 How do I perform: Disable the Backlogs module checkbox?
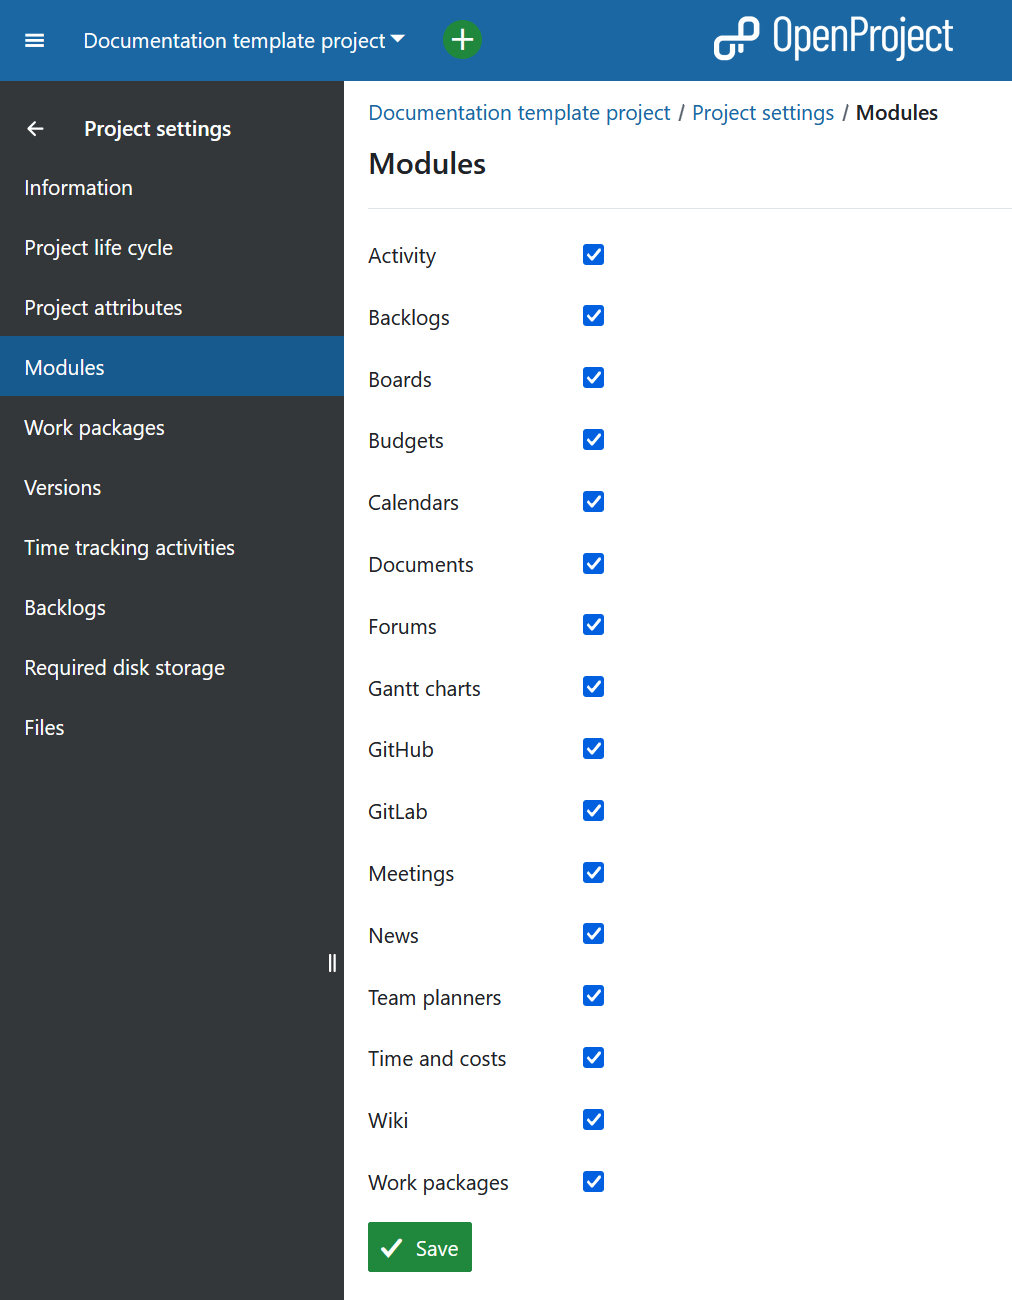[x=594, y=316]
